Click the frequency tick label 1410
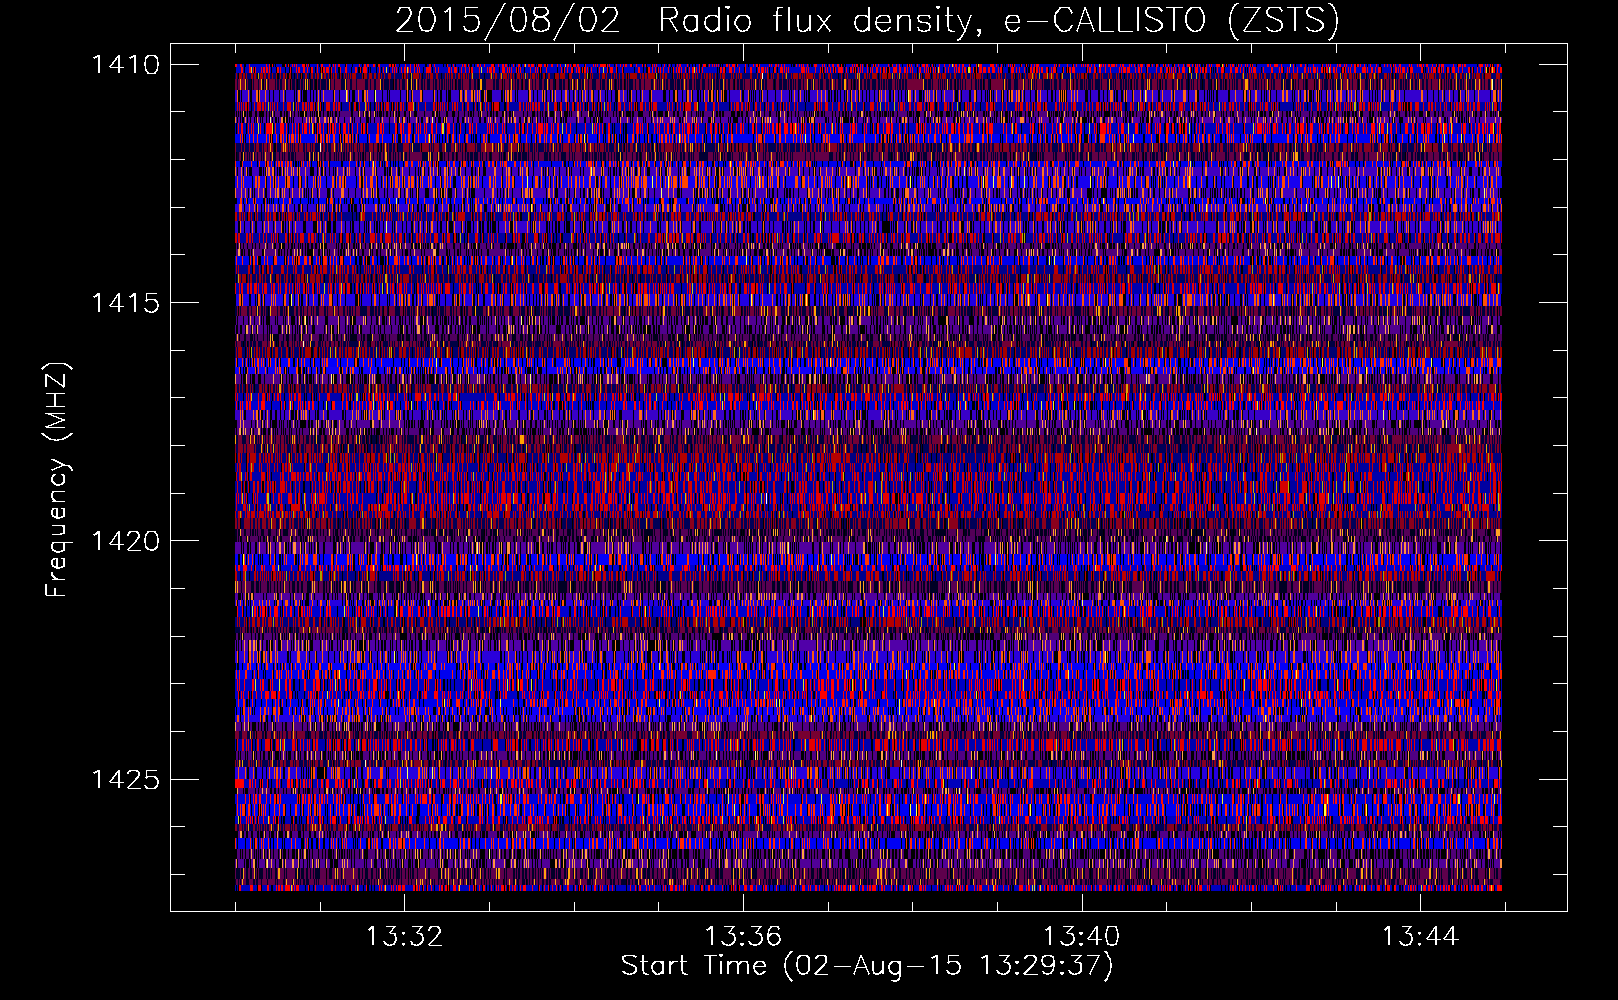This screenshot has width=1618, height=1000. pyautogui.click(x=125, y=65)
